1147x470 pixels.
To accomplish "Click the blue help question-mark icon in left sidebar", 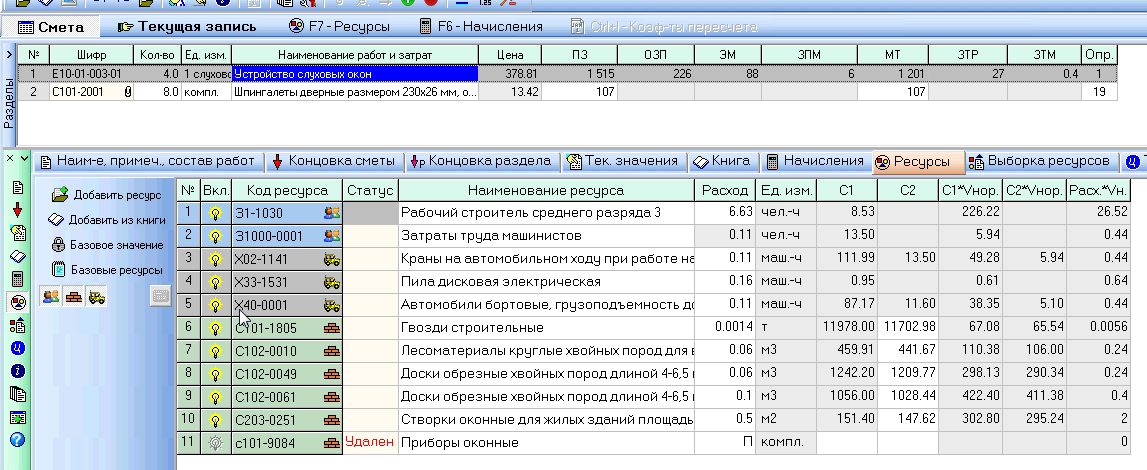I will tap(17, 439).
